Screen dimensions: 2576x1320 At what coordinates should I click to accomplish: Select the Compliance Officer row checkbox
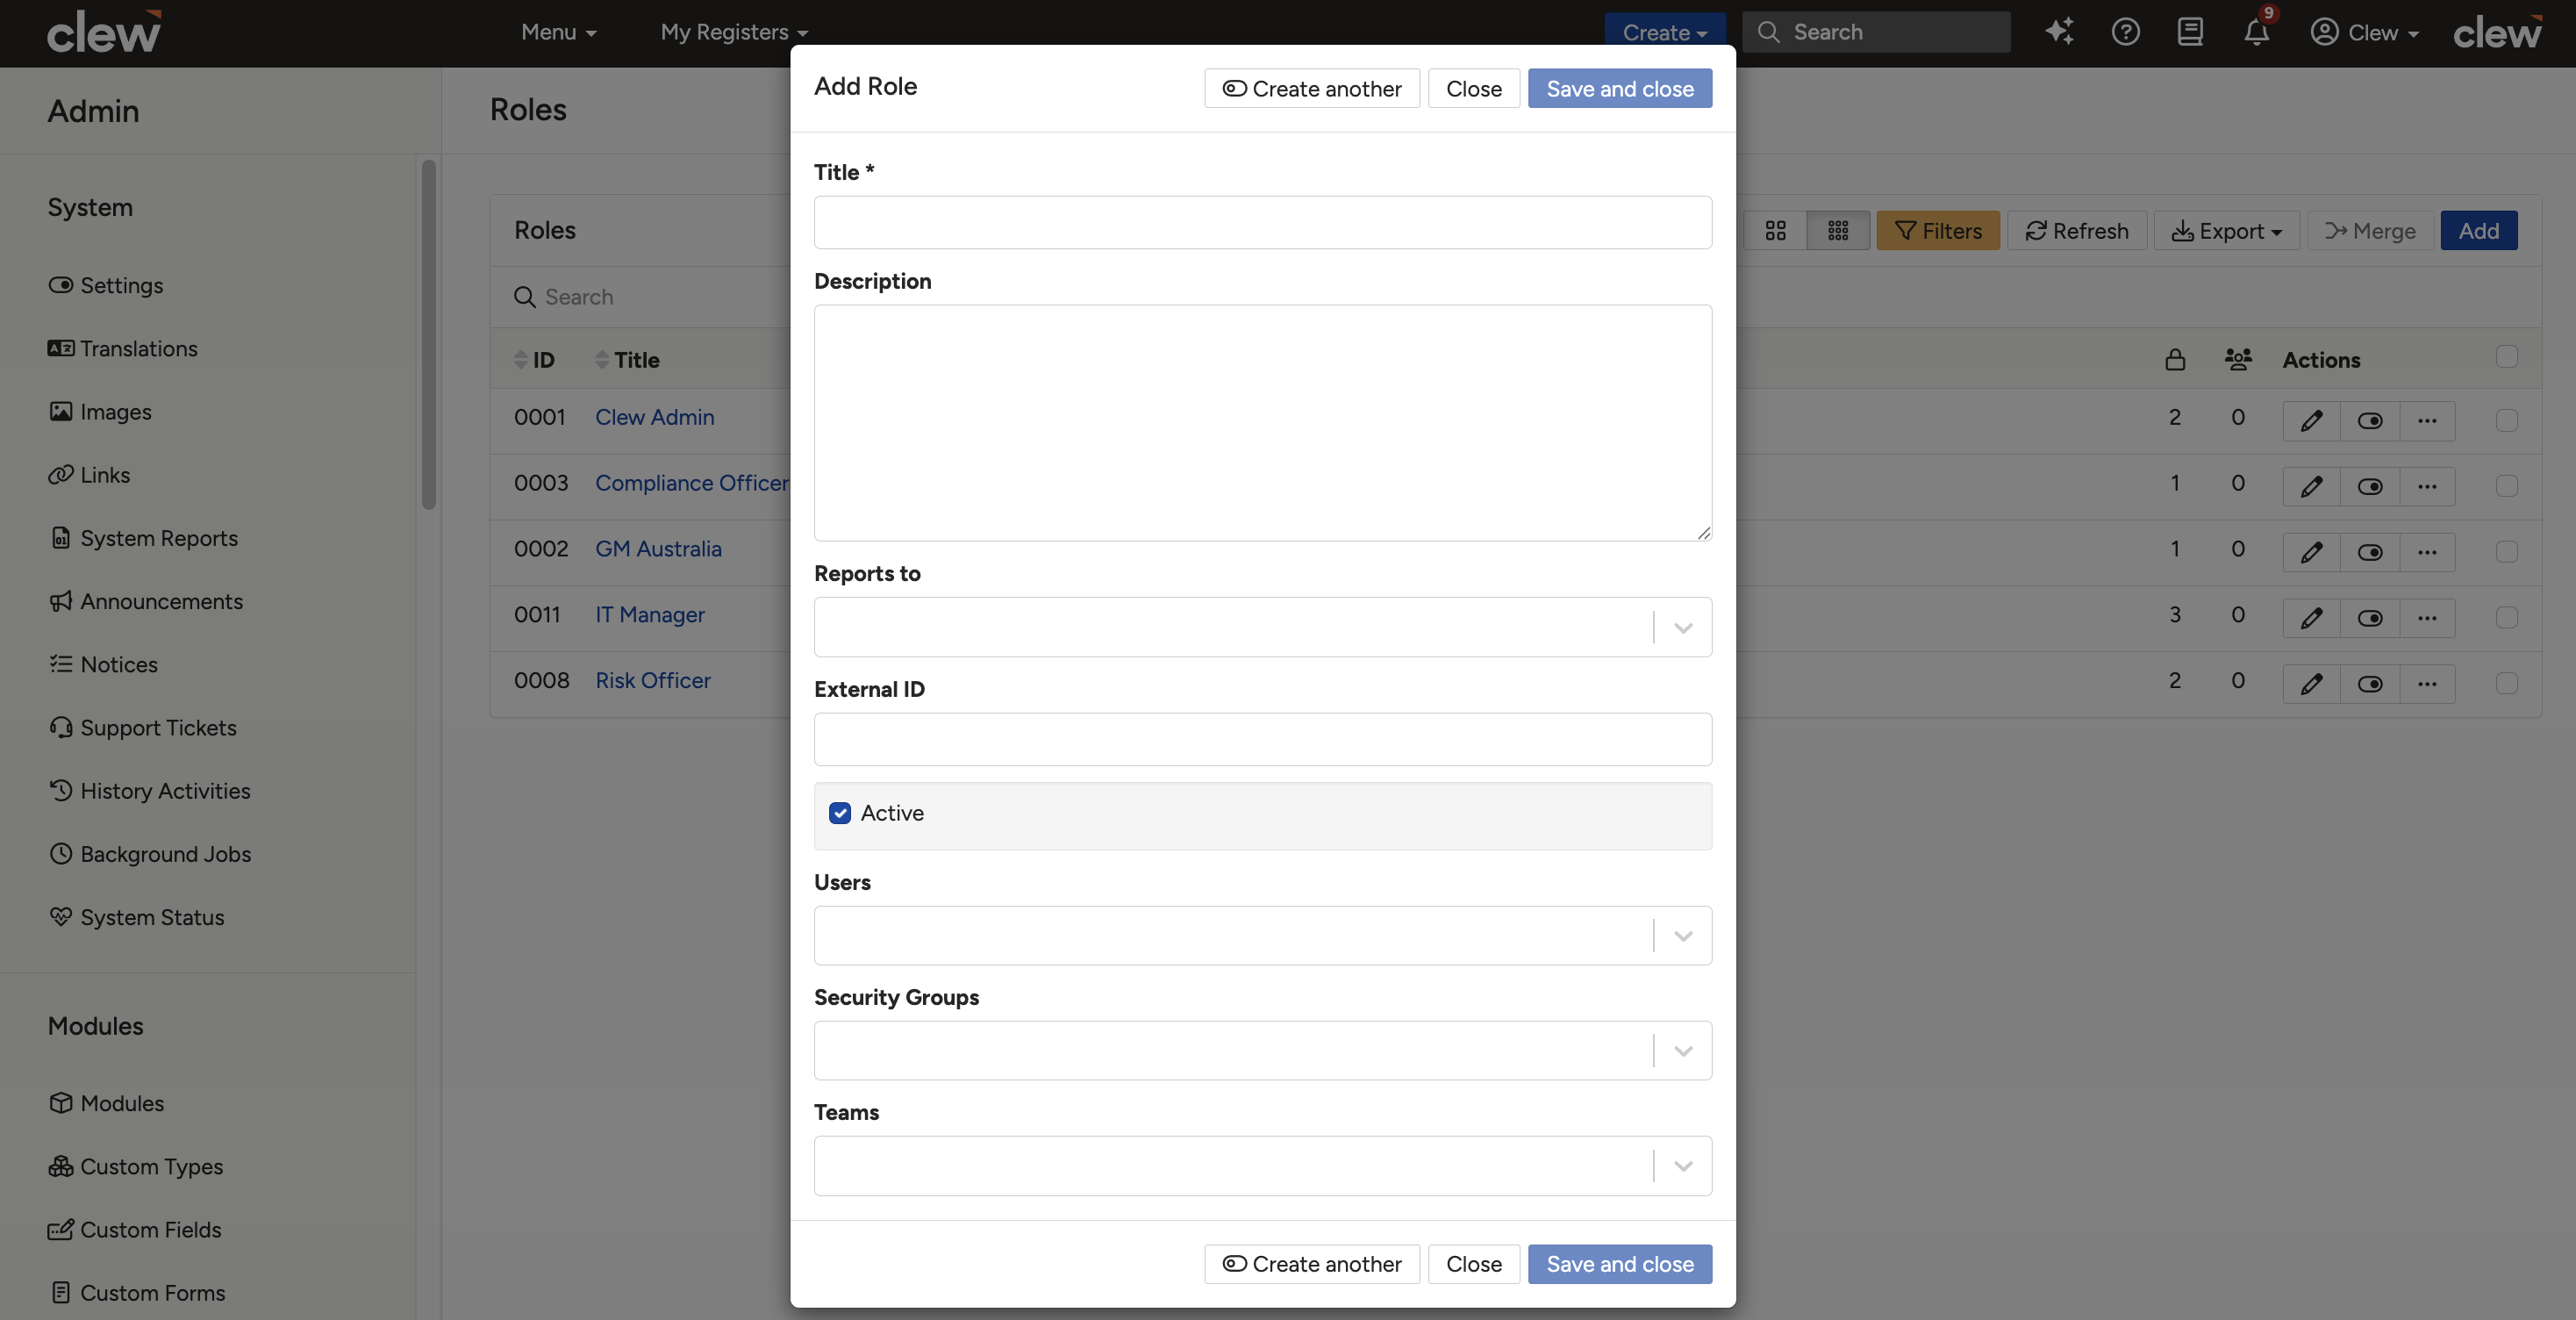coord(2506,486)
